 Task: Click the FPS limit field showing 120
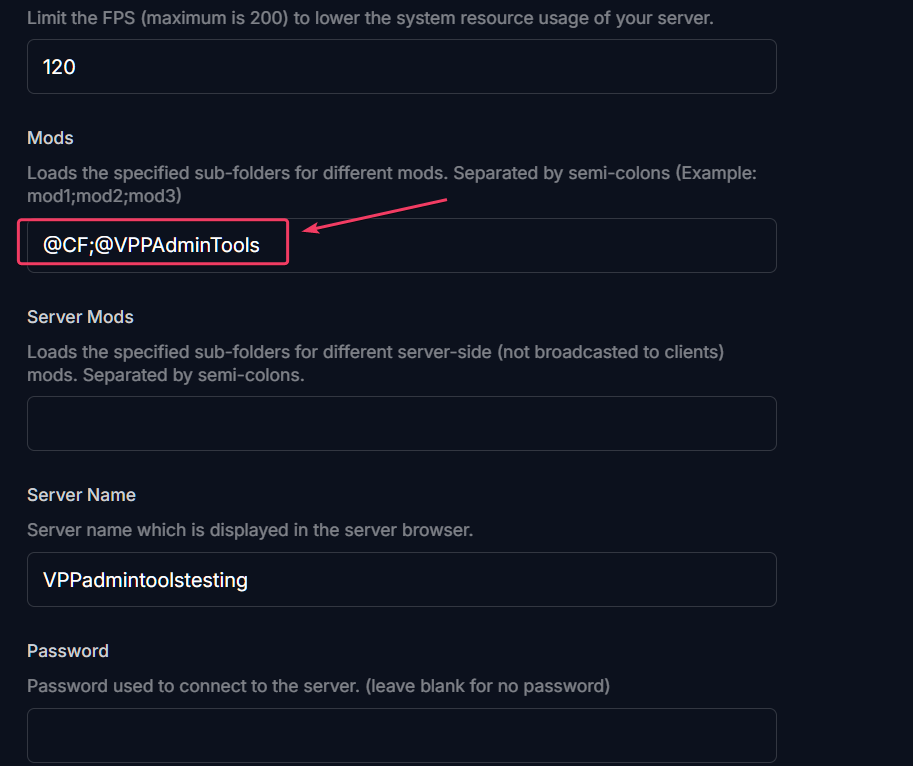click(401, 66)
